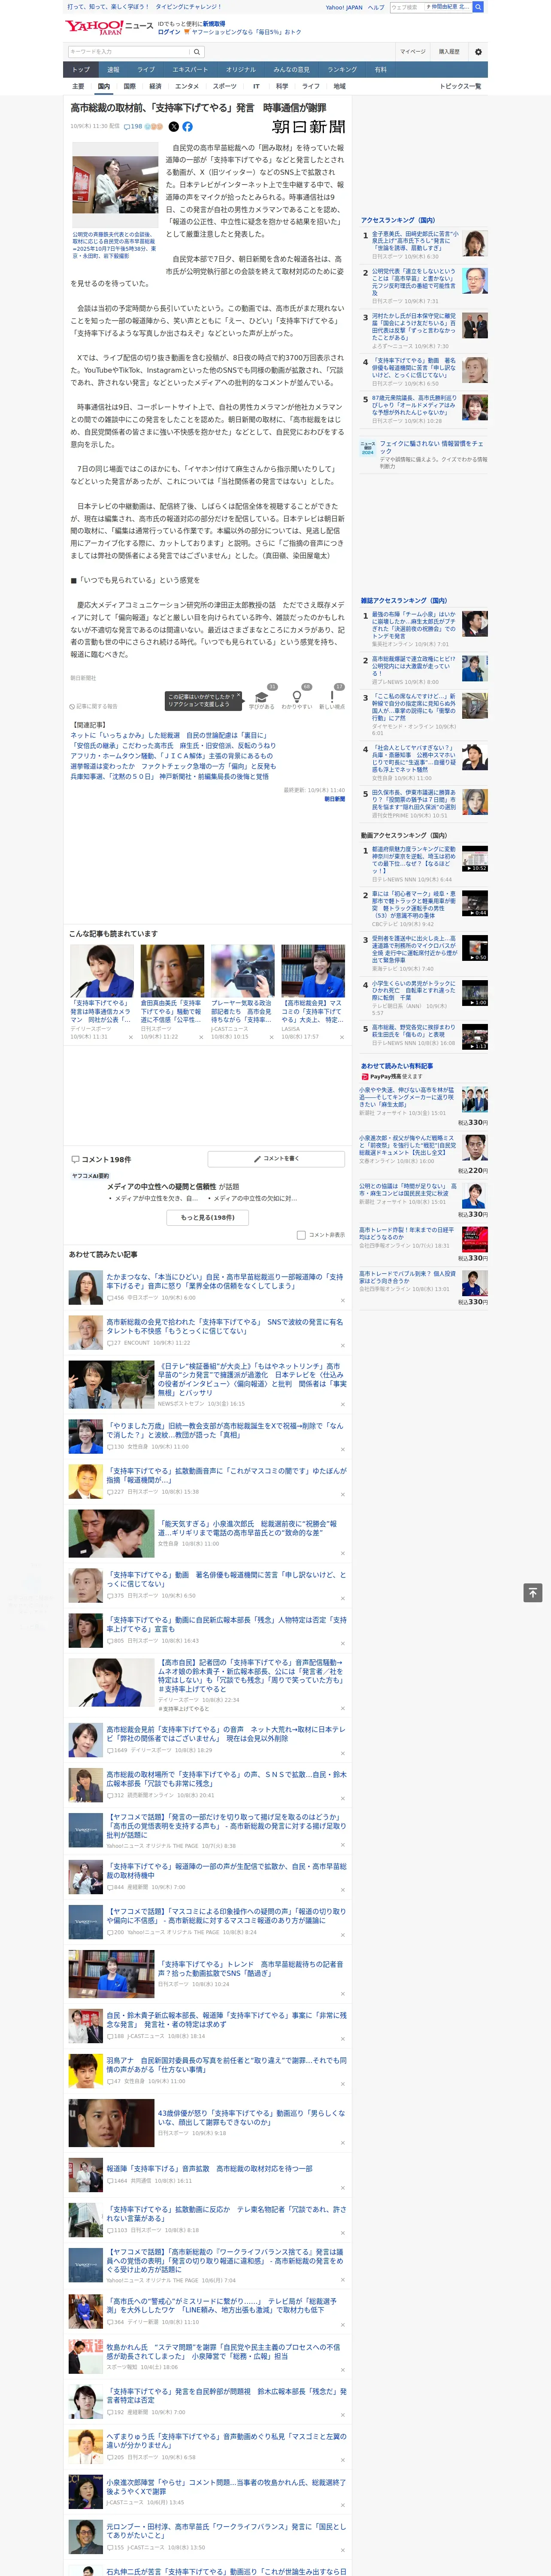Screen dimensions: 551x2576
Task: Select the エキスパート tab
Action: 190,70
